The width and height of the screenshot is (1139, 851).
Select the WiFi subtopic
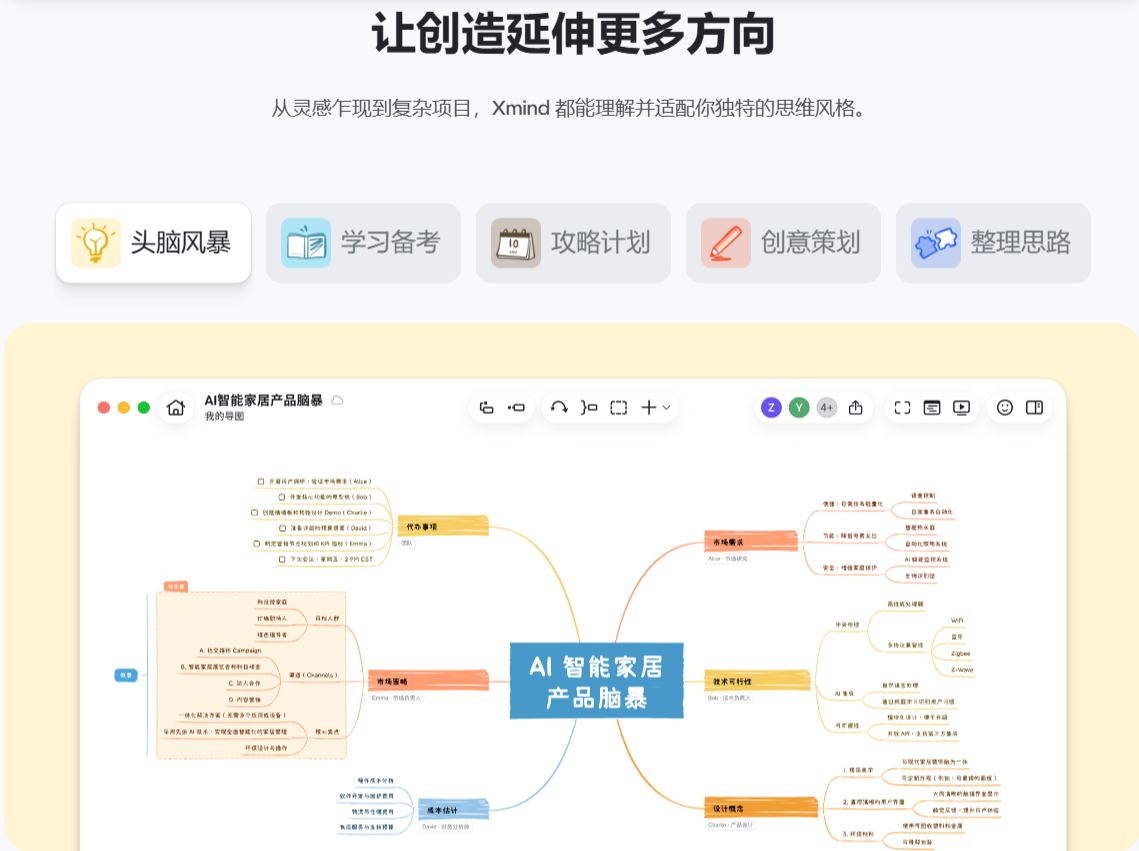957,621
